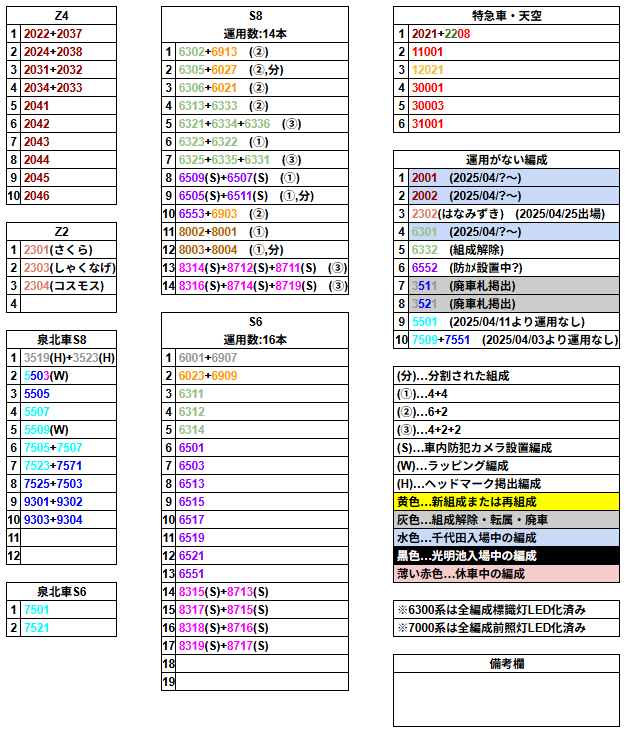
Task: Select the black 黒色 legend cell
Action: click(506, 556)
